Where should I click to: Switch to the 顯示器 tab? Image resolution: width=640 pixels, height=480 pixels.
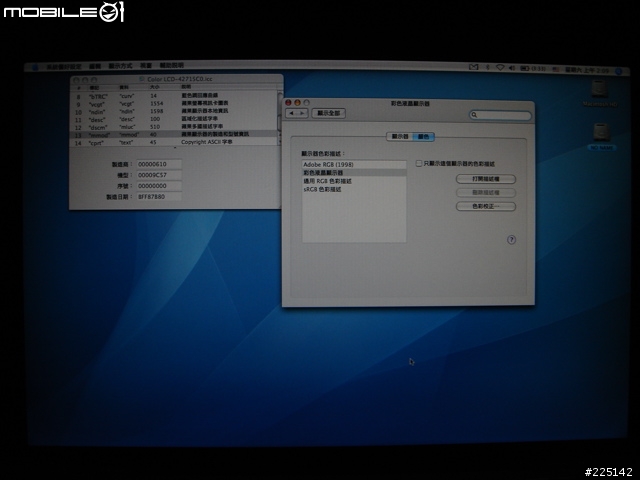pyautogui.click(x=400, y=136)
